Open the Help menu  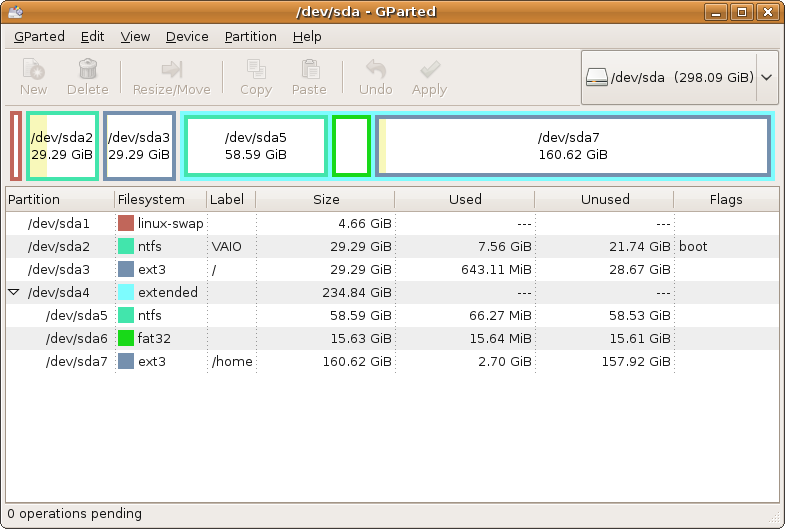click(307, 37)
